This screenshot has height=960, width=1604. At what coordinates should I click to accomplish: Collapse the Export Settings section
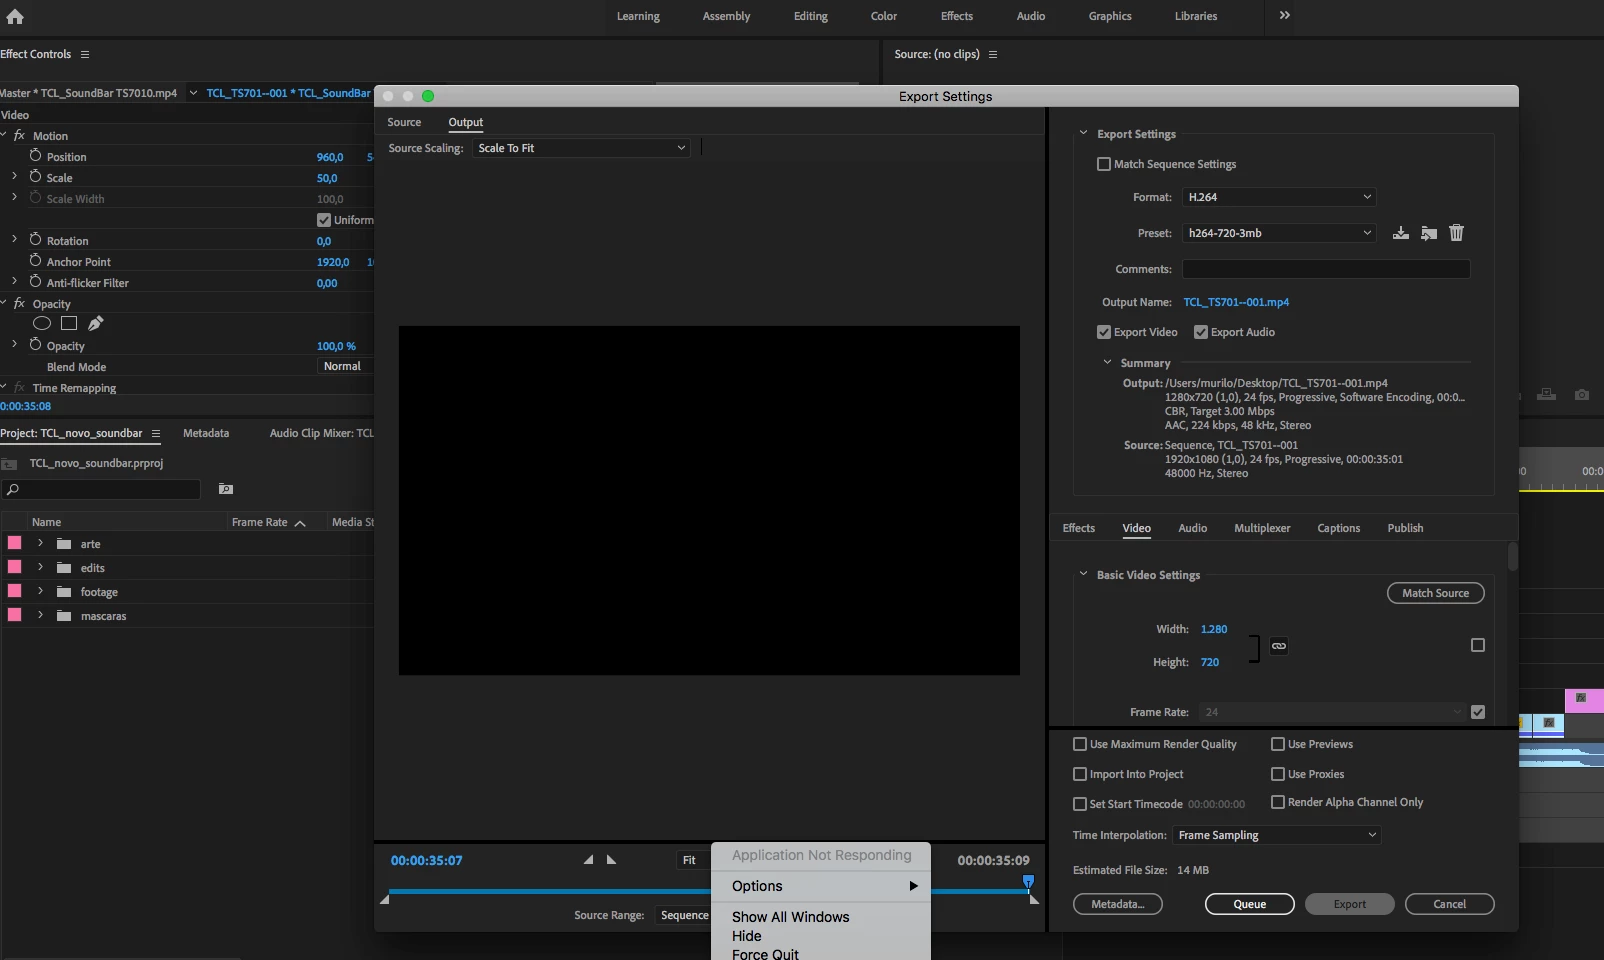(1083, 133)
